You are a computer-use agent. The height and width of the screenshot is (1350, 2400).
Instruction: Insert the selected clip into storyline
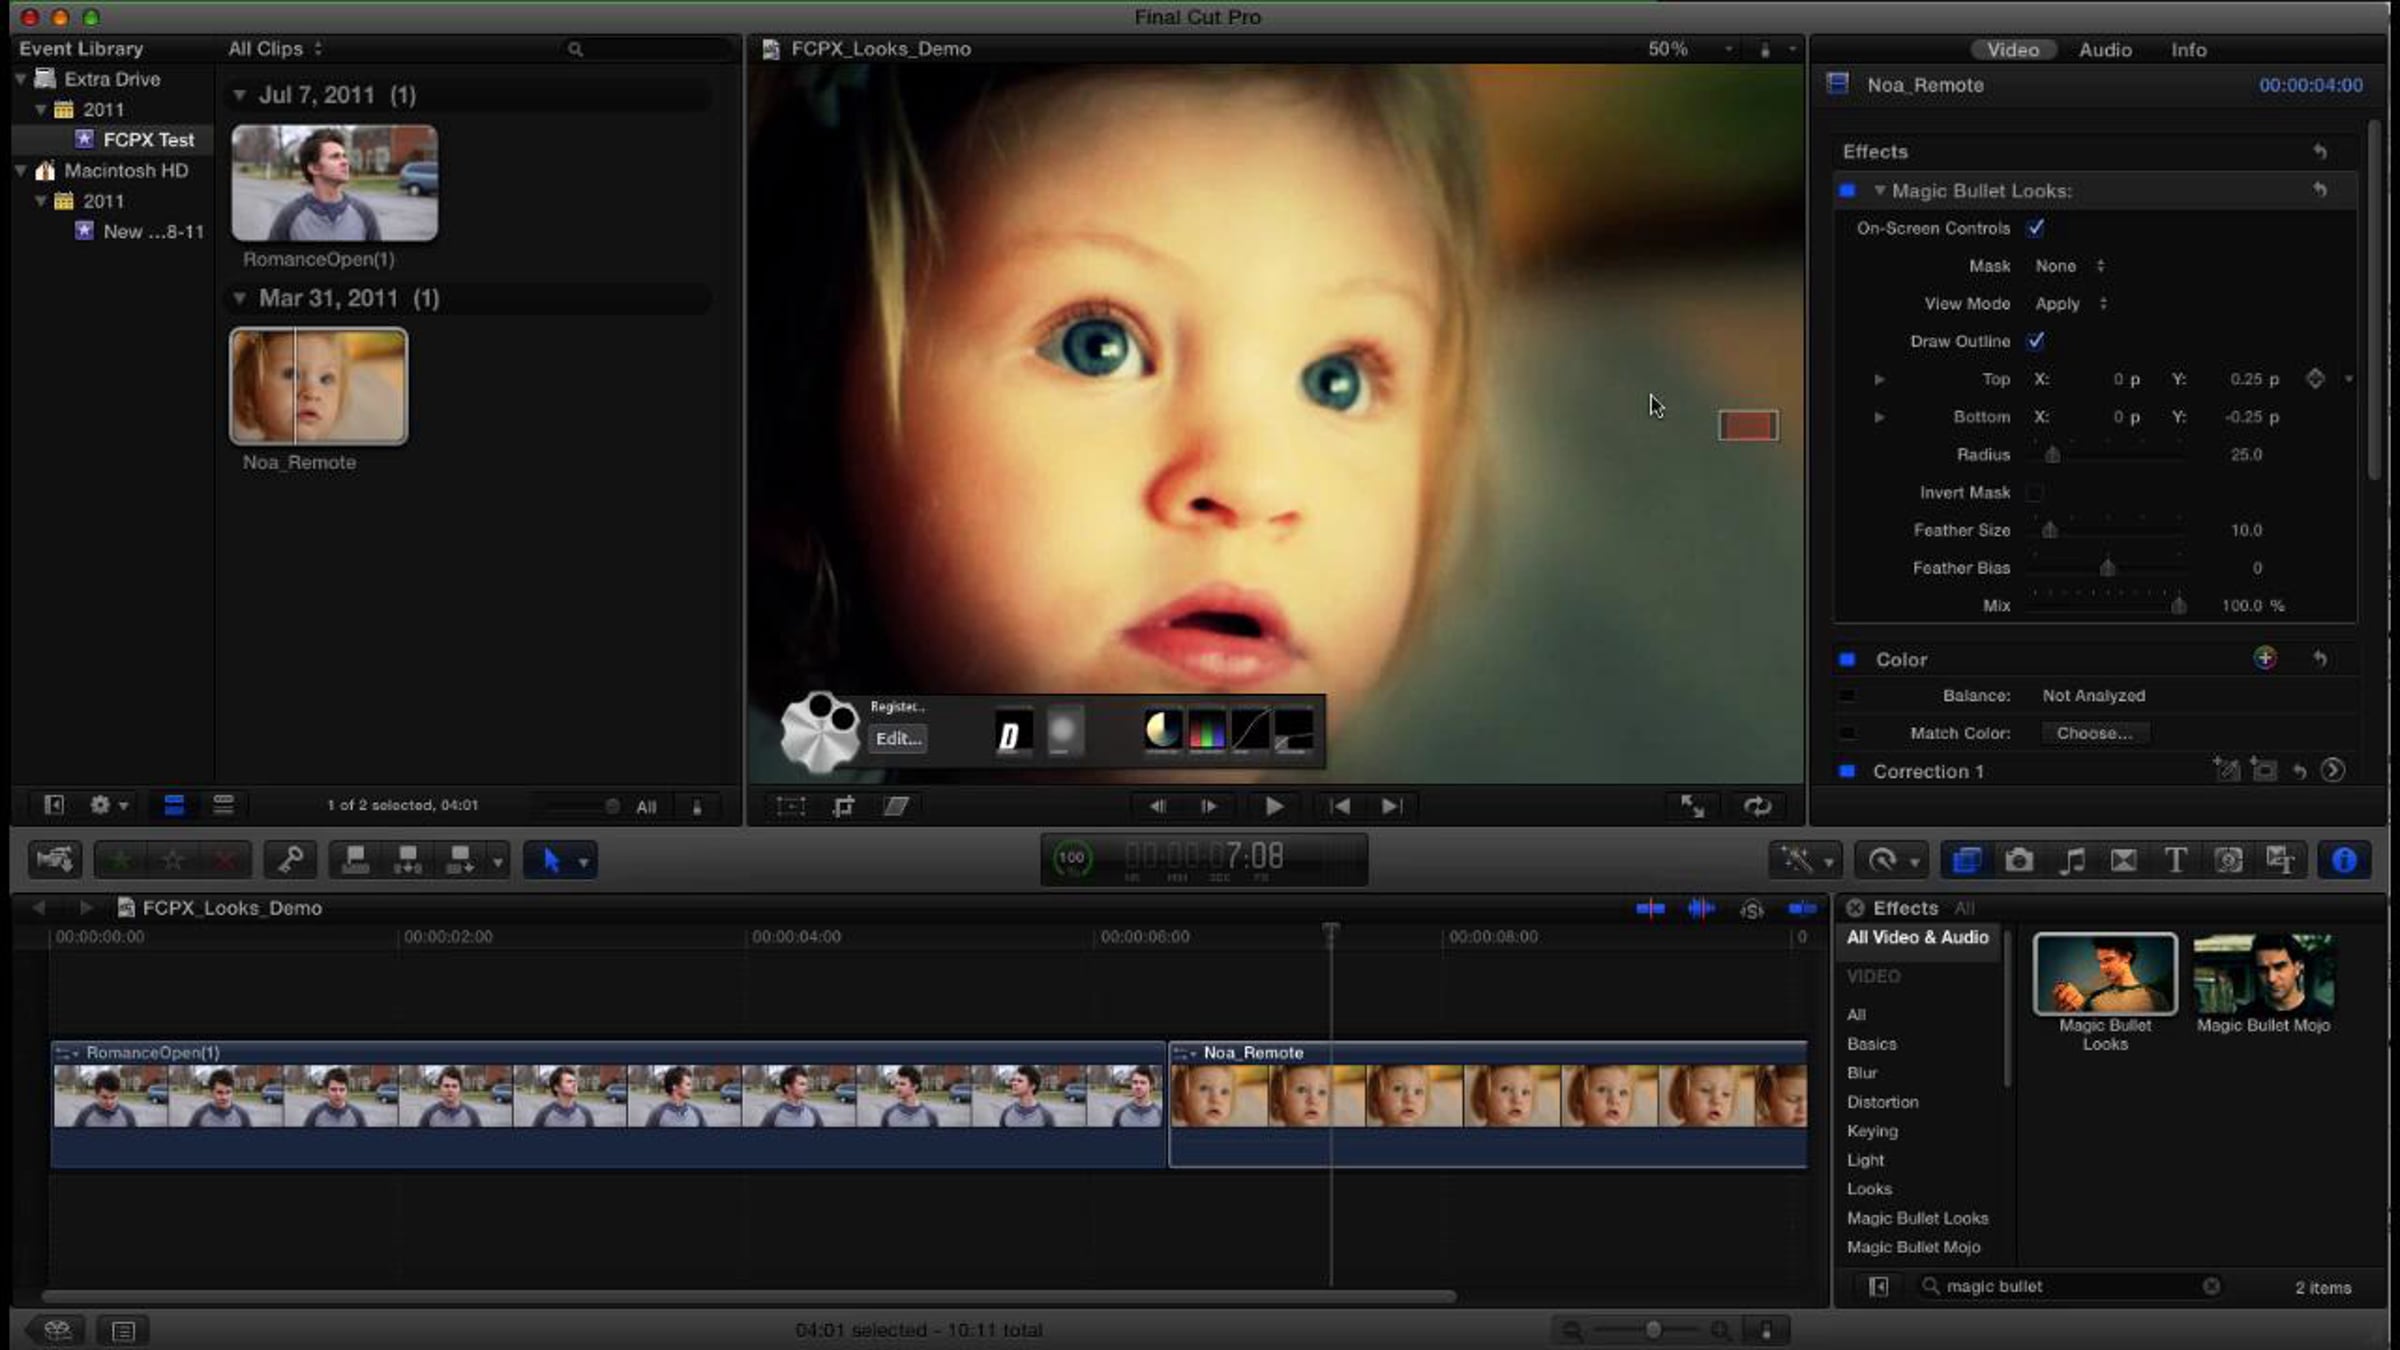coord(408,859)
